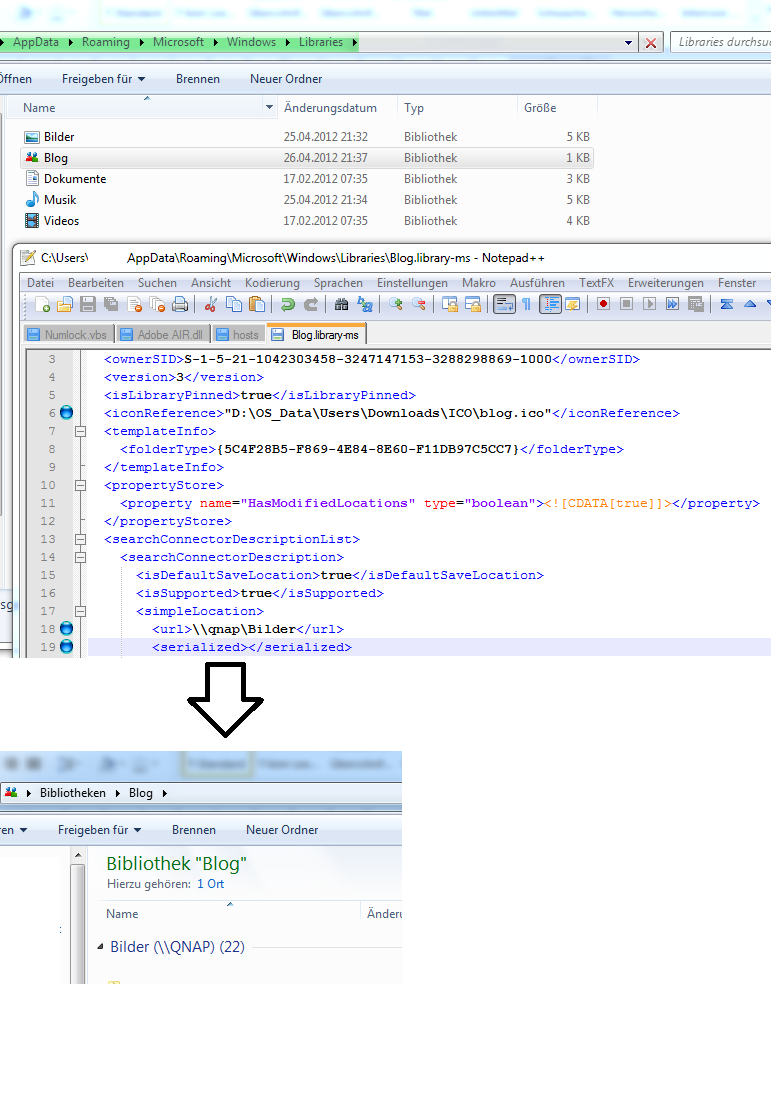Collapse the searchConnectorDescription fold on line 14

point(80,558)
